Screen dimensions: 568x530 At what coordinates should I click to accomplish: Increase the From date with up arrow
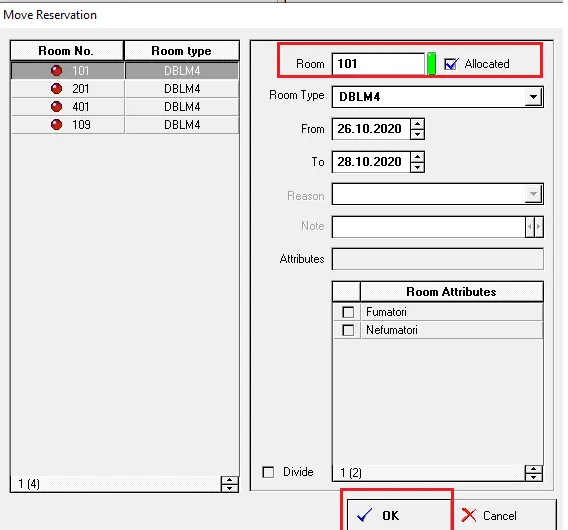pyautogui.click(x=417, y=124)
